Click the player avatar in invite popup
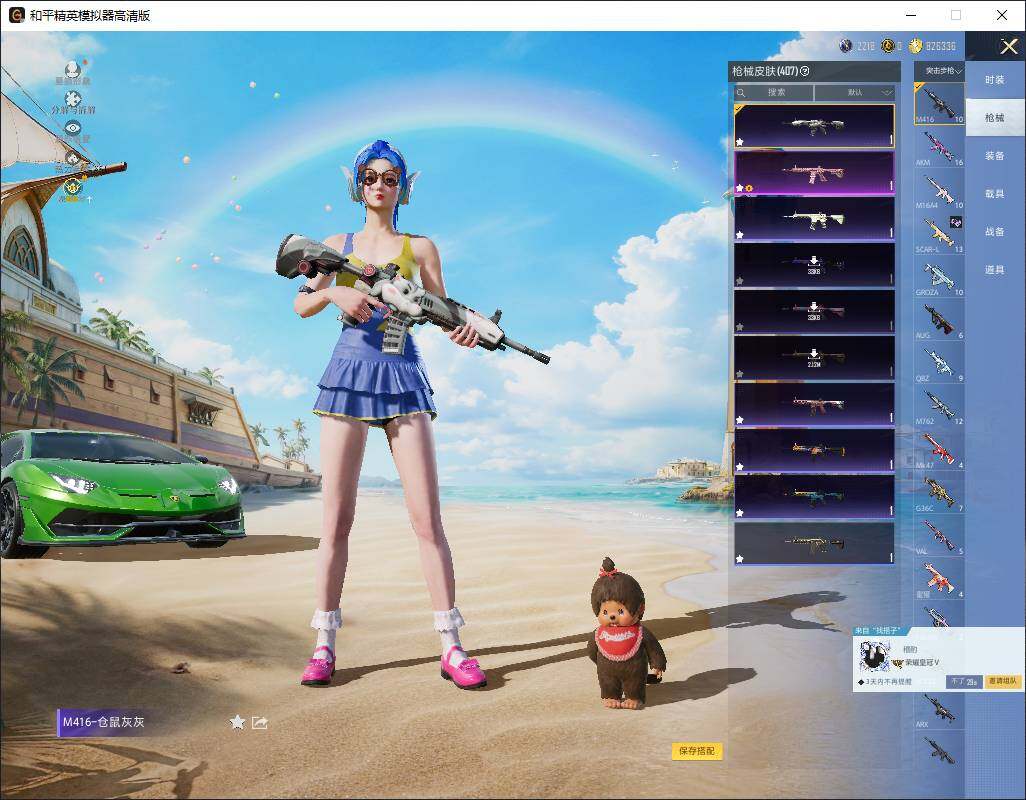Image resolution: width=1026 pixels, height=800 pixels. (874, 656)
